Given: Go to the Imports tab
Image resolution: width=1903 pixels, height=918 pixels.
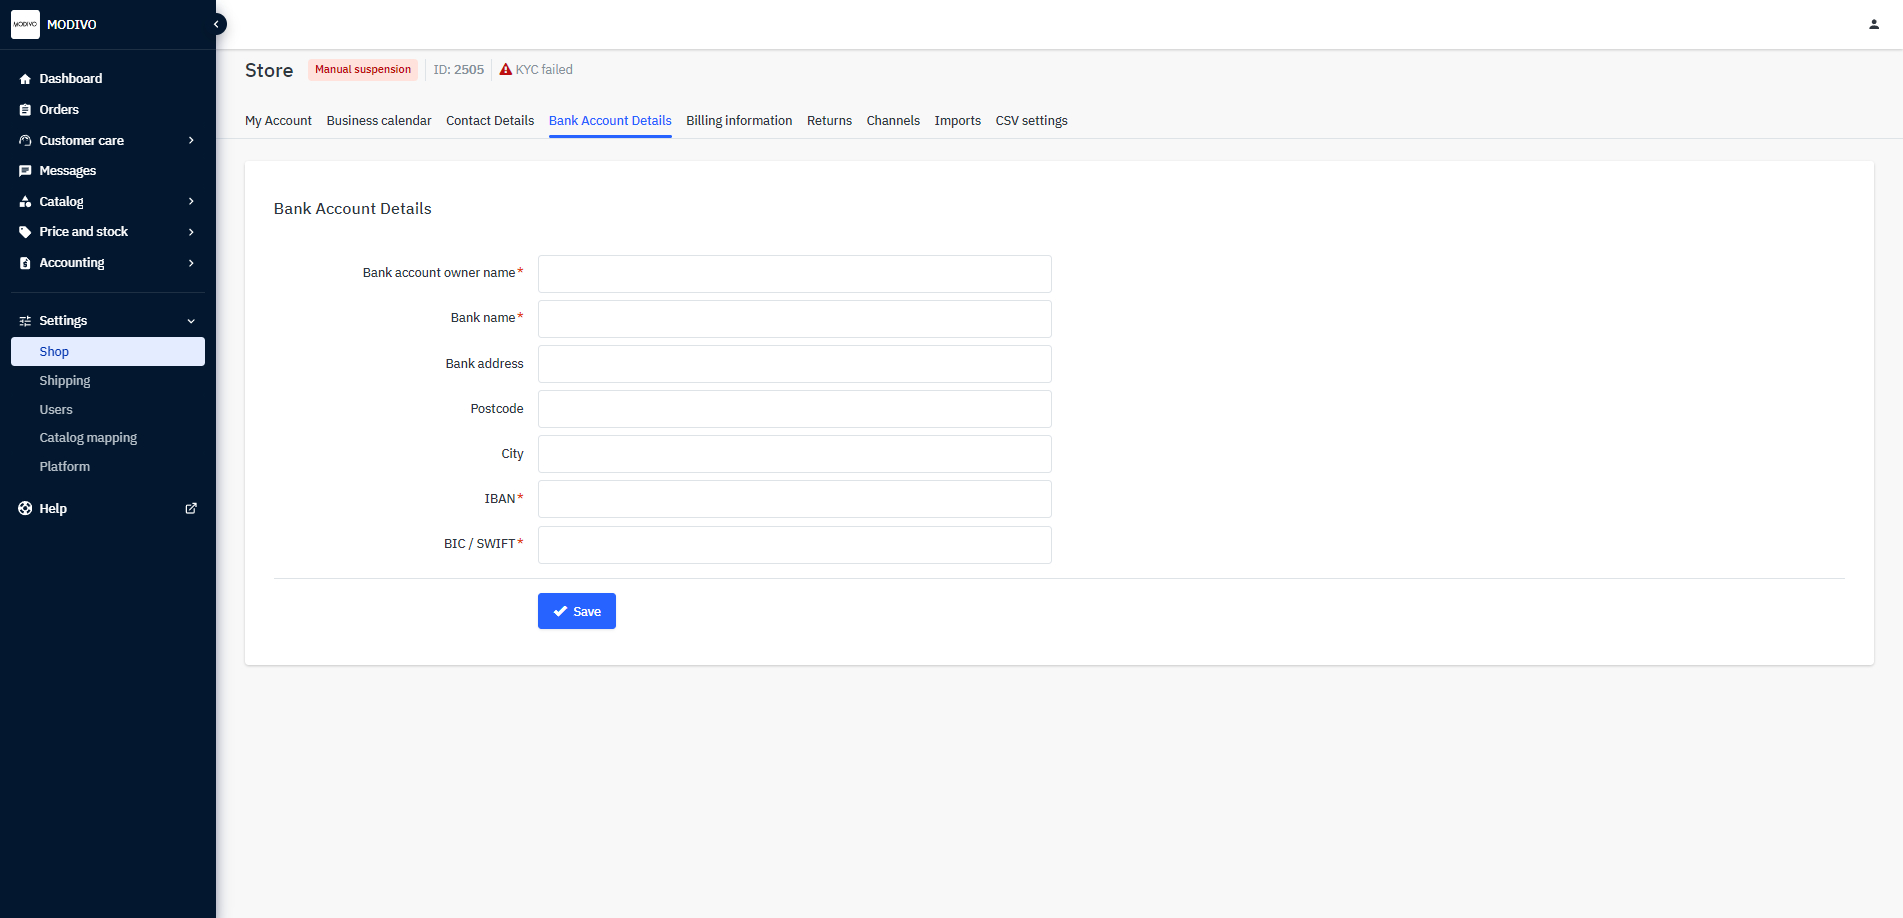Looking at the screenshot, I should [x=957, y=121].
